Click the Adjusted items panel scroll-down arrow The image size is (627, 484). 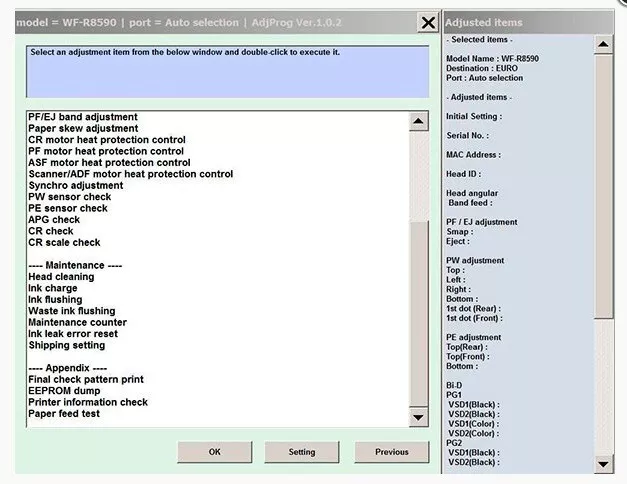(603, 464)
